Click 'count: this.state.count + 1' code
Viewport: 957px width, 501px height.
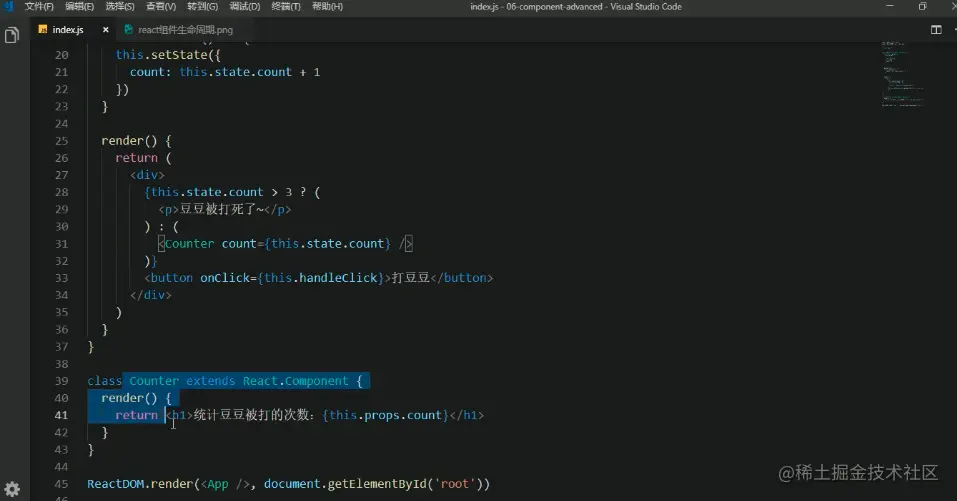(225, 72)
